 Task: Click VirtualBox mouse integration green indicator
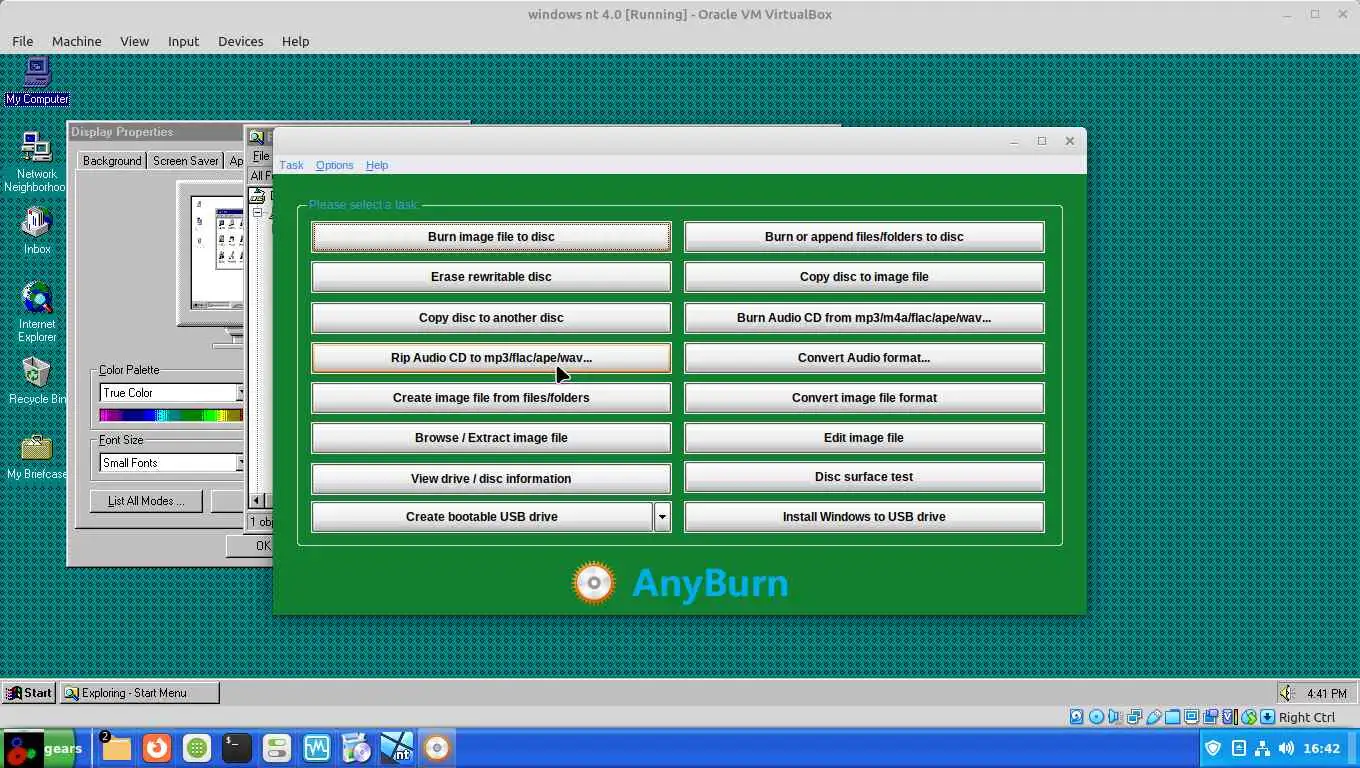pyautogui.click(x=1249, y=717)
